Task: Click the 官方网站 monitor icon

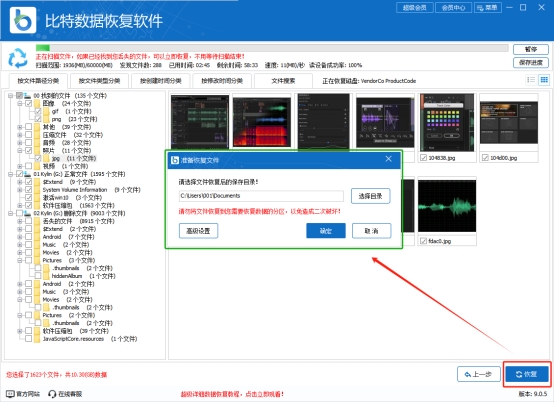Action: click(11, 394)
